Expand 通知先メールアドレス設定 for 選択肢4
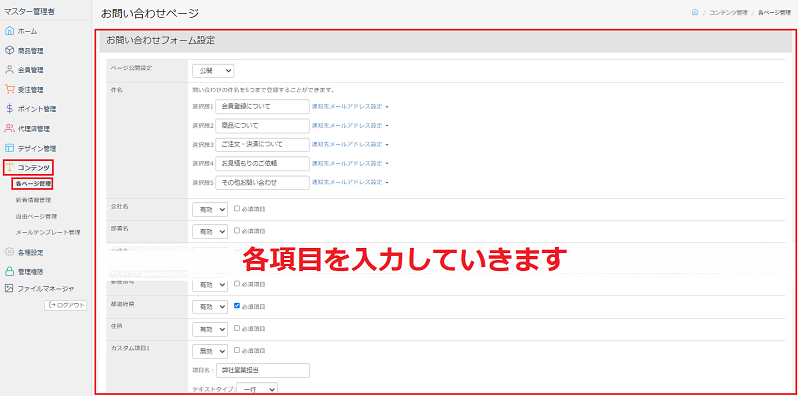The height and width of the screenshot is (396, 800). [350, 163]
